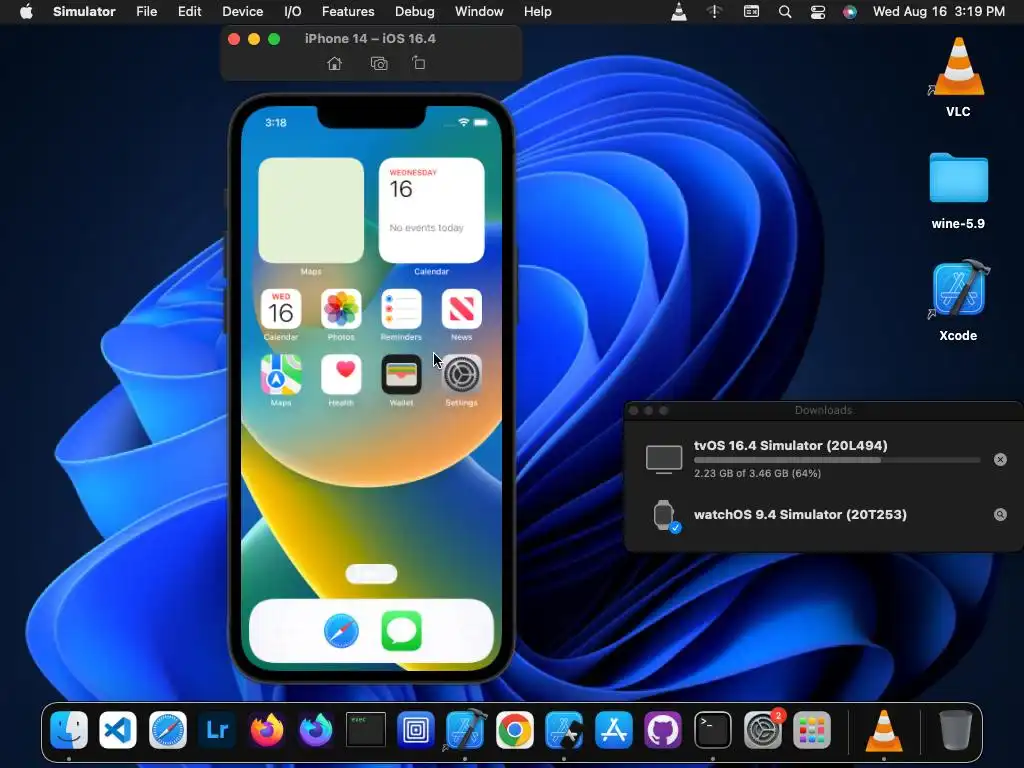
Task: Open GitHub Desktop from the Dock
Action: [663, 729]
